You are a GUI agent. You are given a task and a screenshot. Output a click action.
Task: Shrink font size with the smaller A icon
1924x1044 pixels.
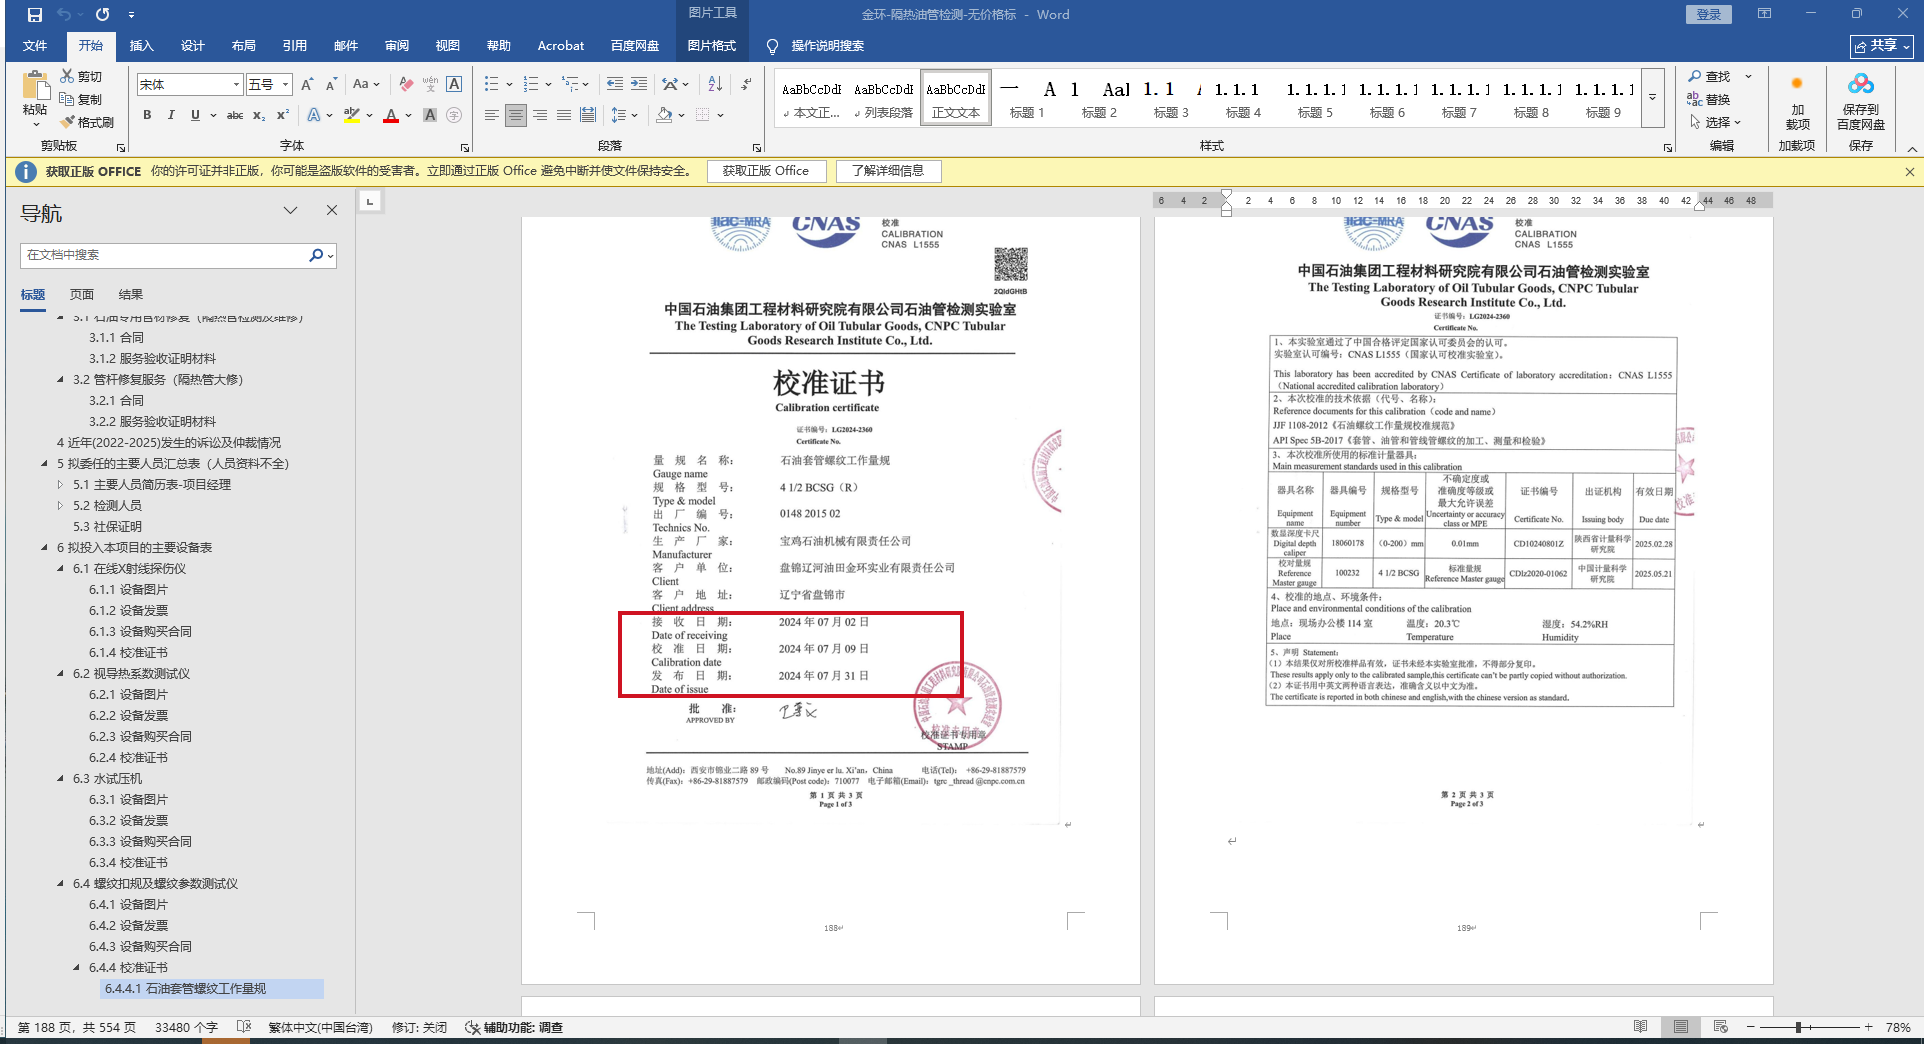pos(330,85)
